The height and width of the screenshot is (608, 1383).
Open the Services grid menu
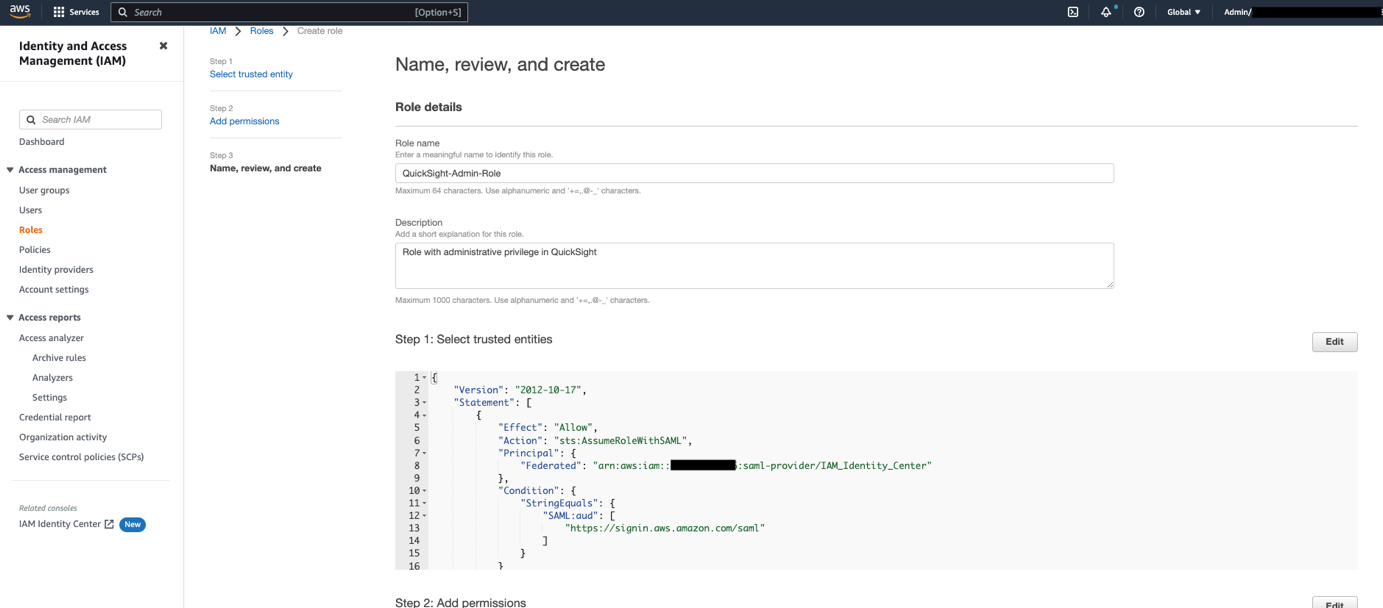(76, 12)
